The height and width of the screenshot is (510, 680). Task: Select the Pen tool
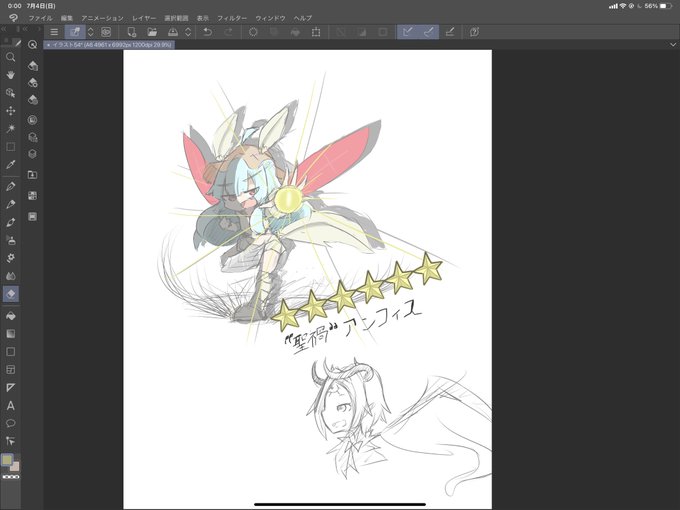click(x=11, y=186)
